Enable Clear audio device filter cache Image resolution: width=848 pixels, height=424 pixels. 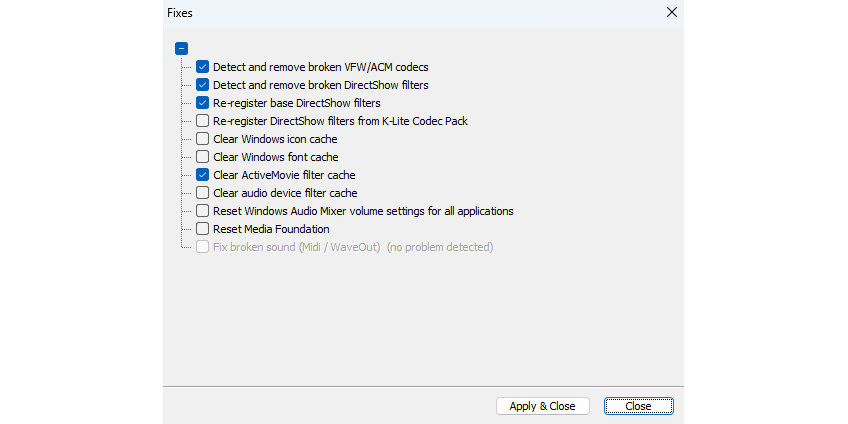[x=203, y=193]
